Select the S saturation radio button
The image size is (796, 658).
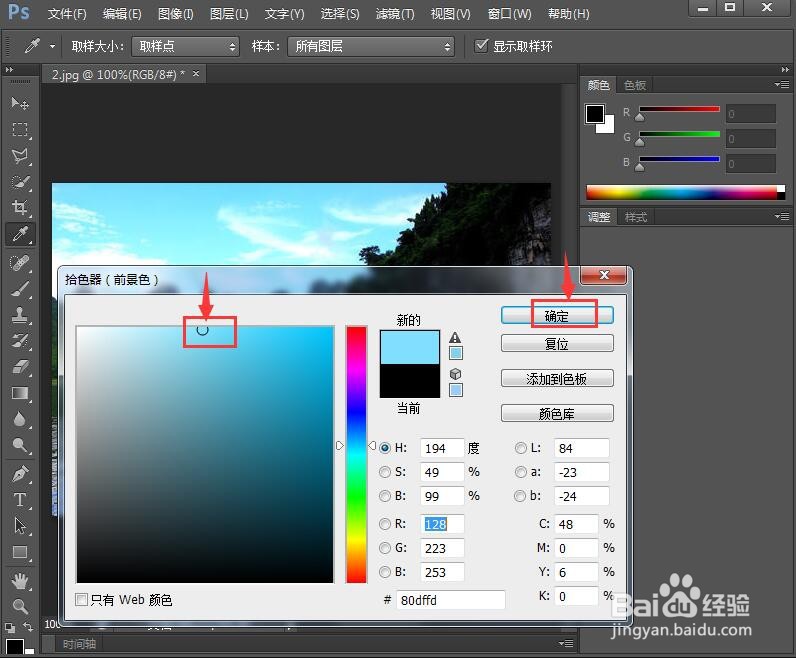click(x=385, y=472)
